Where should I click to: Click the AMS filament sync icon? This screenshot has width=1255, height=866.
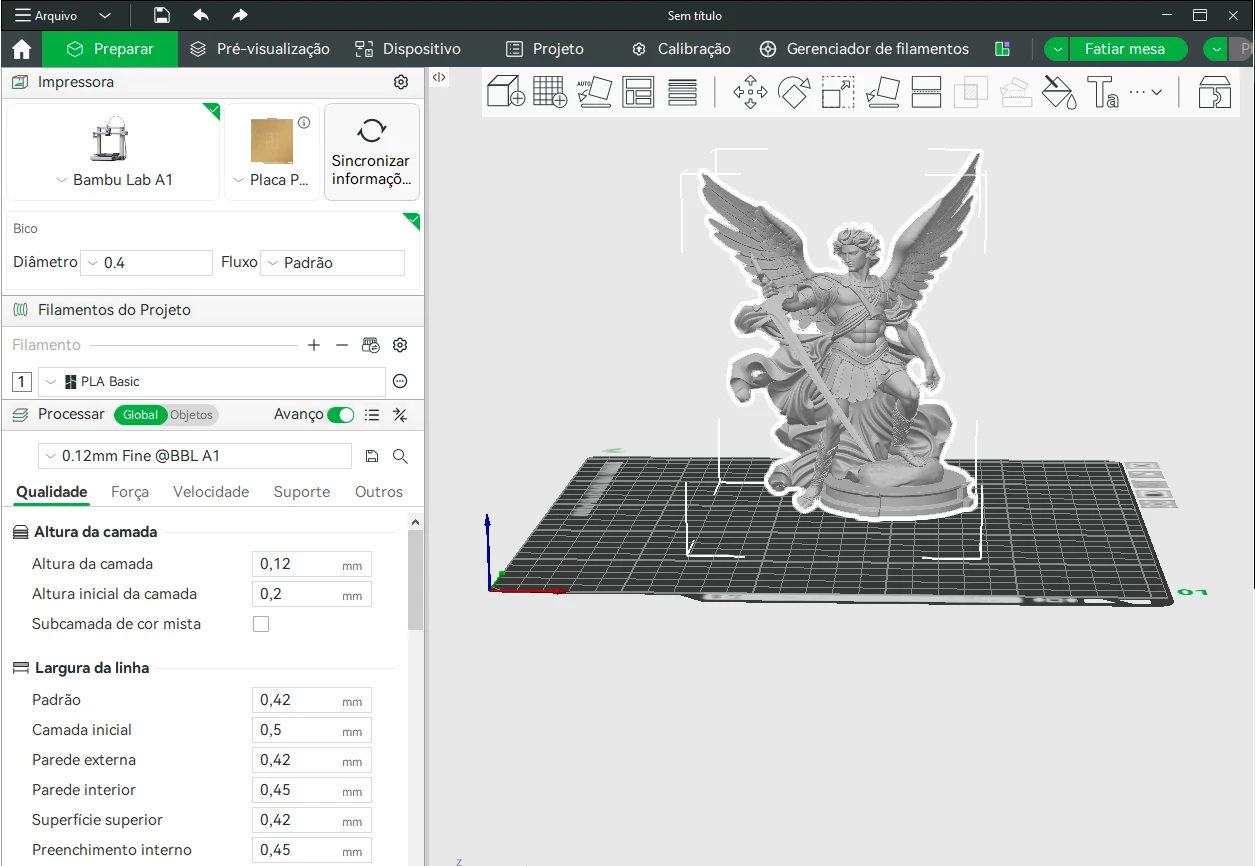tap(371, 345)
